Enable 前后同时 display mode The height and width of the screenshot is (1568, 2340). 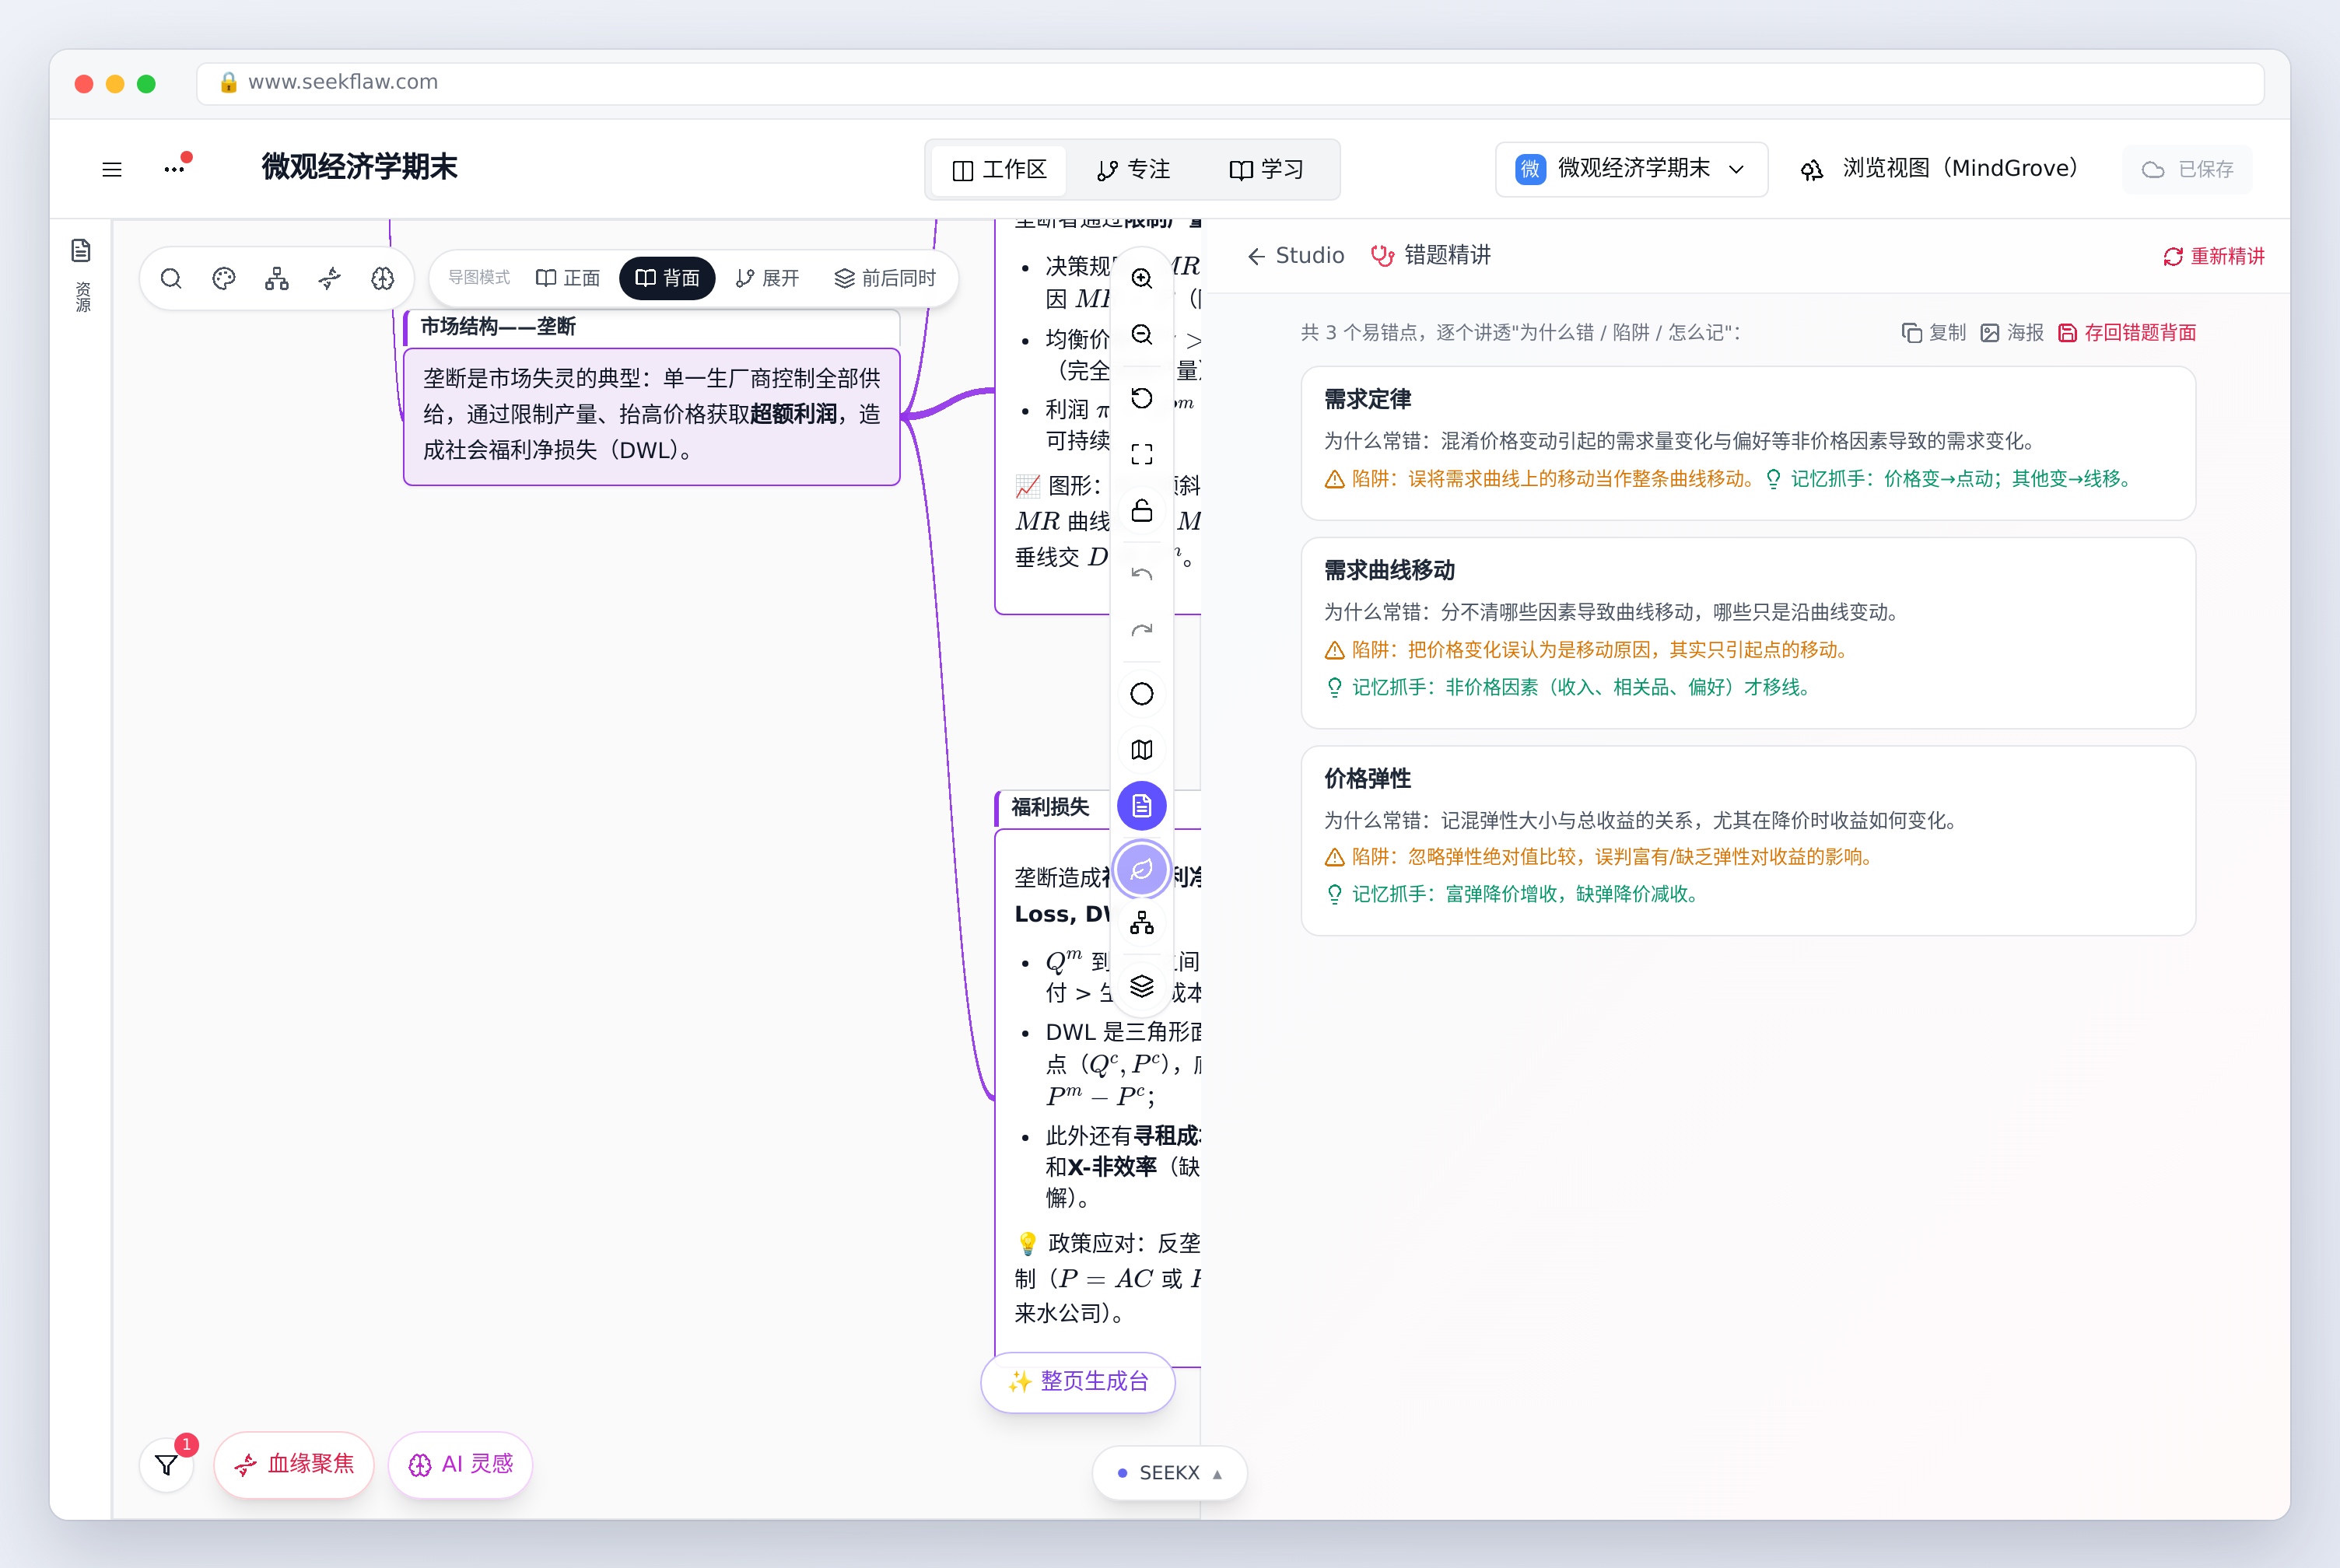click(x=885, y=278)
